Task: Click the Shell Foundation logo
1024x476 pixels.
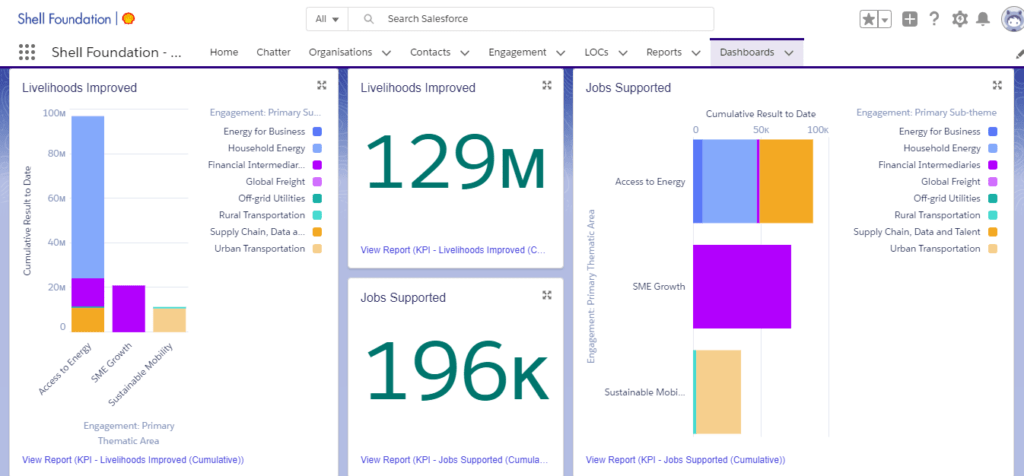Action: [76, 19]
